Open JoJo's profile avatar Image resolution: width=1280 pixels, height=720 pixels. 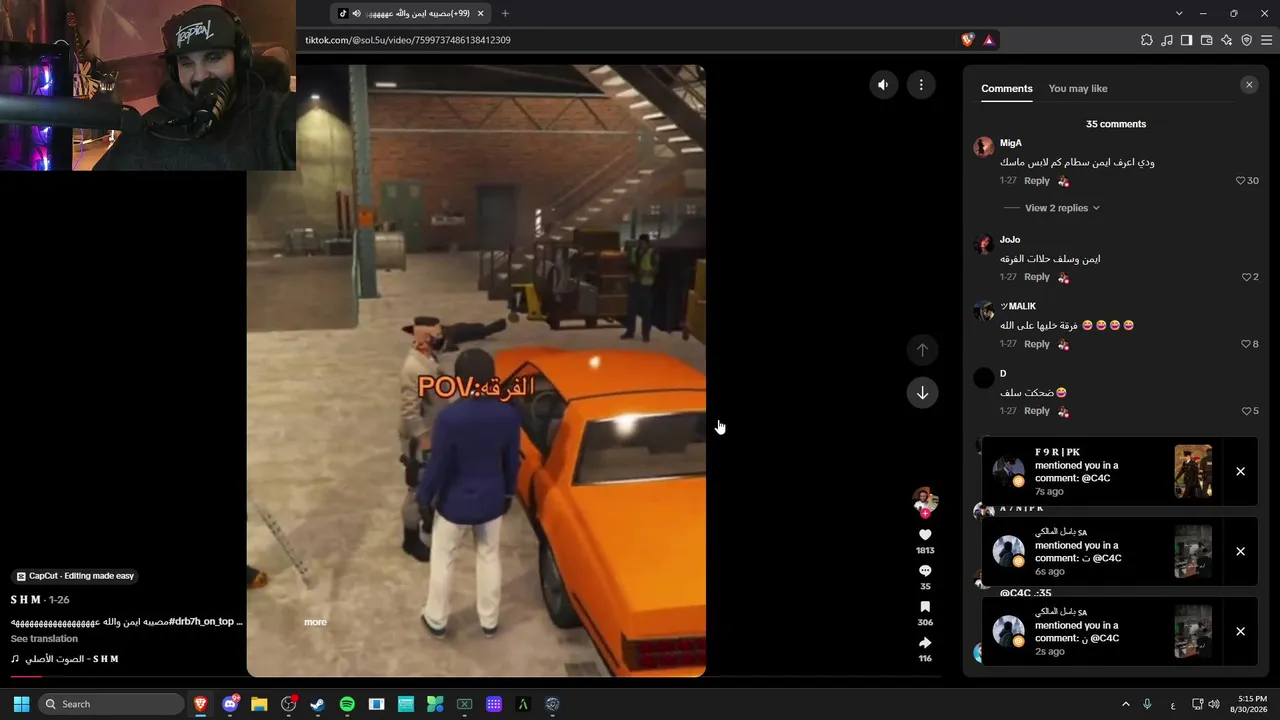click(x=983, y=244)
